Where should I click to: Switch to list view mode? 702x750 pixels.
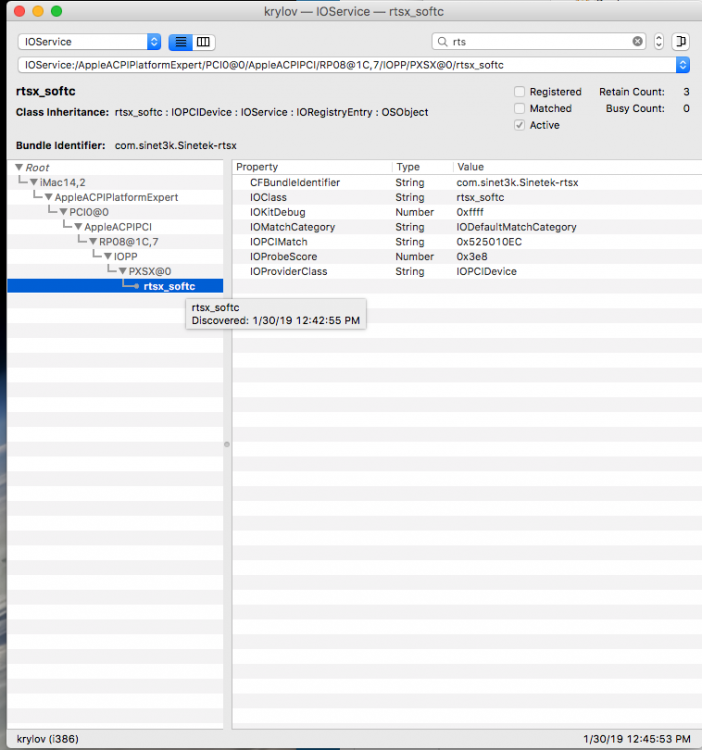point(181,42)
